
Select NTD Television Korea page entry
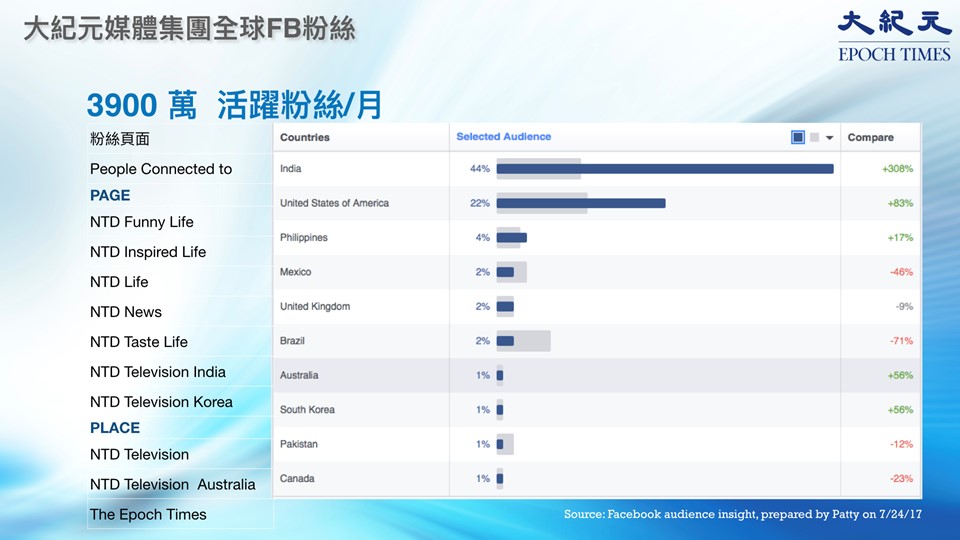point(161,402)
